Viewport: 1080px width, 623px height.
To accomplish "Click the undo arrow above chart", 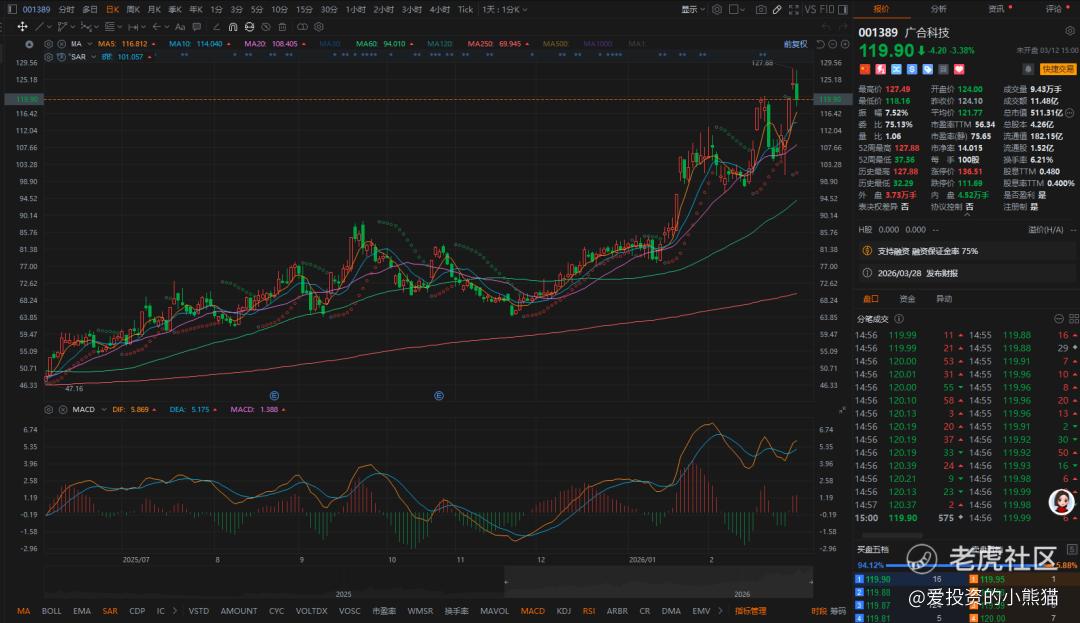I will [x=826, y=27].
